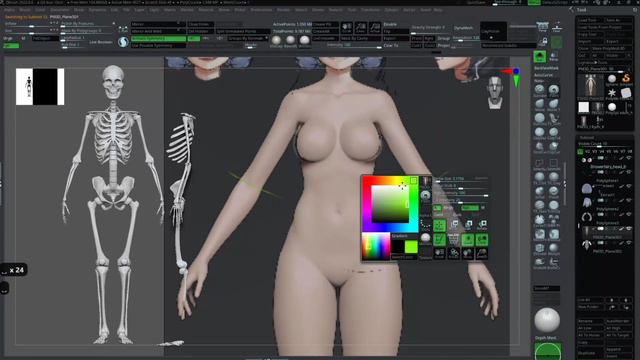Open material sphere in quick popup
The width and height of the screenshot is (640, 360).
click(425, 196)
